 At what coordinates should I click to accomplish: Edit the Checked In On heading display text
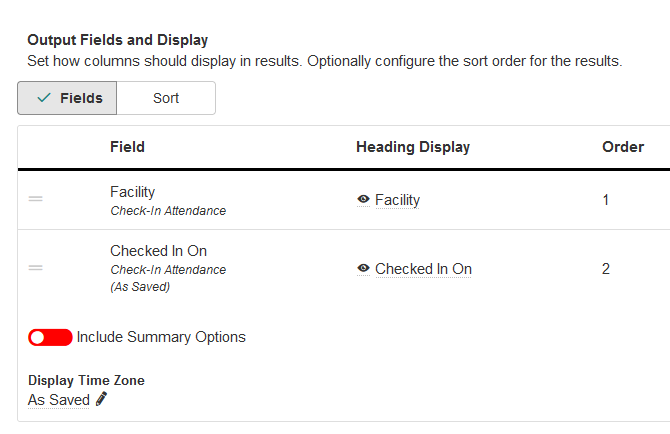point(423,269)
